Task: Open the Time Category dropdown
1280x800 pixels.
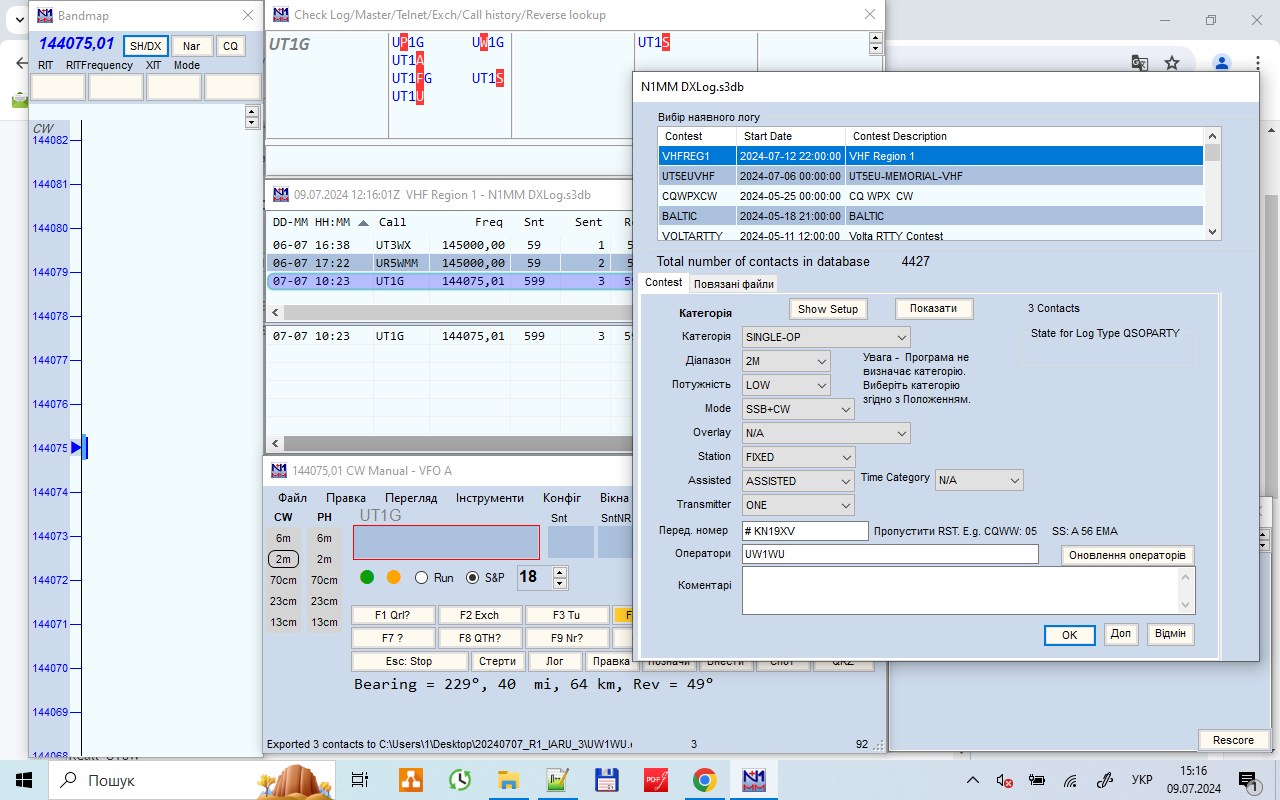Action: (x=979, y=480)
